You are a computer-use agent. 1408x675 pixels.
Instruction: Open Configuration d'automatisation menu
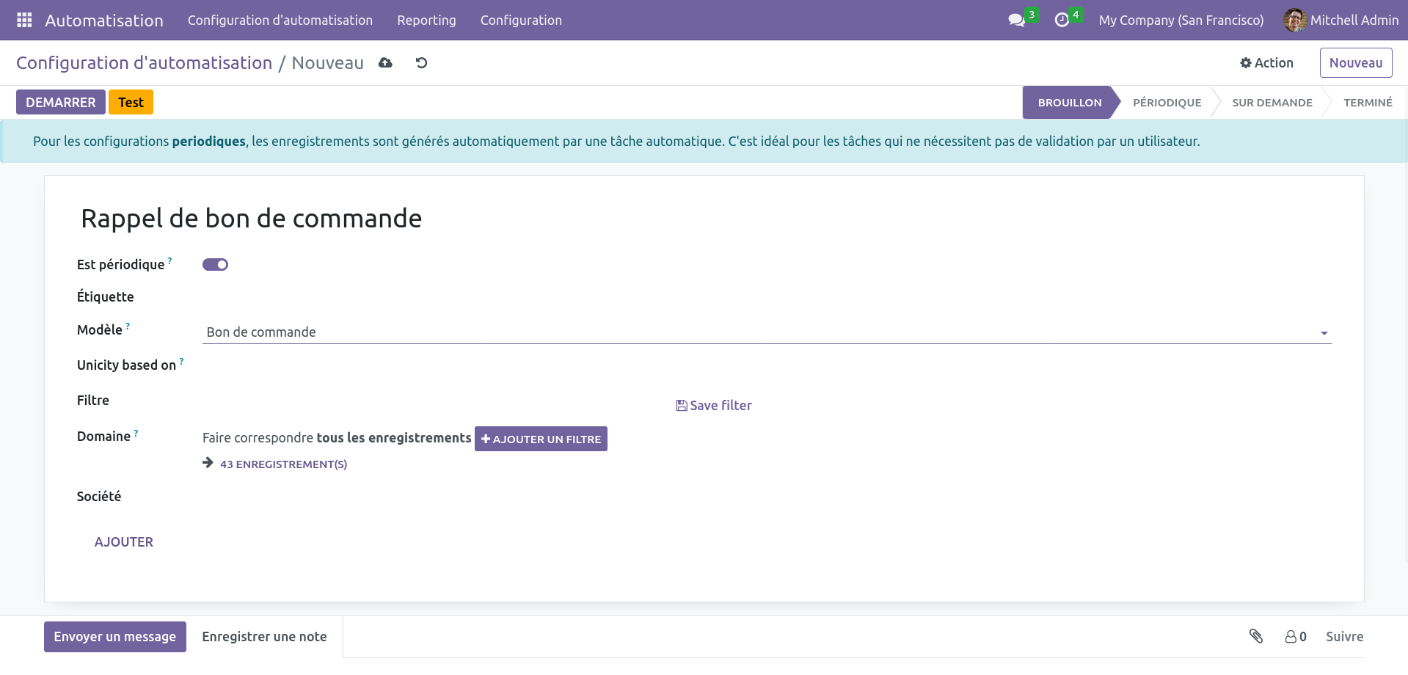pos(280,20)
